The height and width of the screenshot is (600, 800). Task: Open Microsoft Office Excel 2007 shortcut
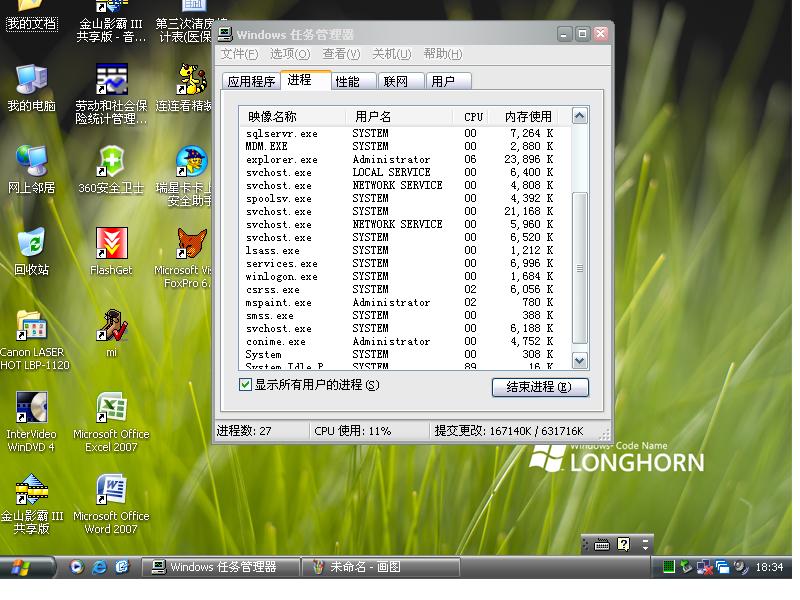point(111,408)
